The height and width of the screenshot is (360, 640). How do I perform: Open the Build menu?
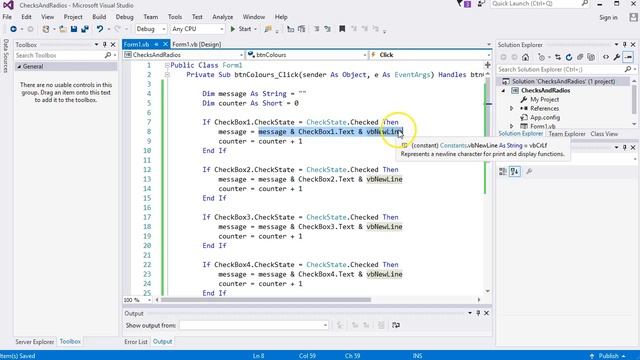(99, 17)
